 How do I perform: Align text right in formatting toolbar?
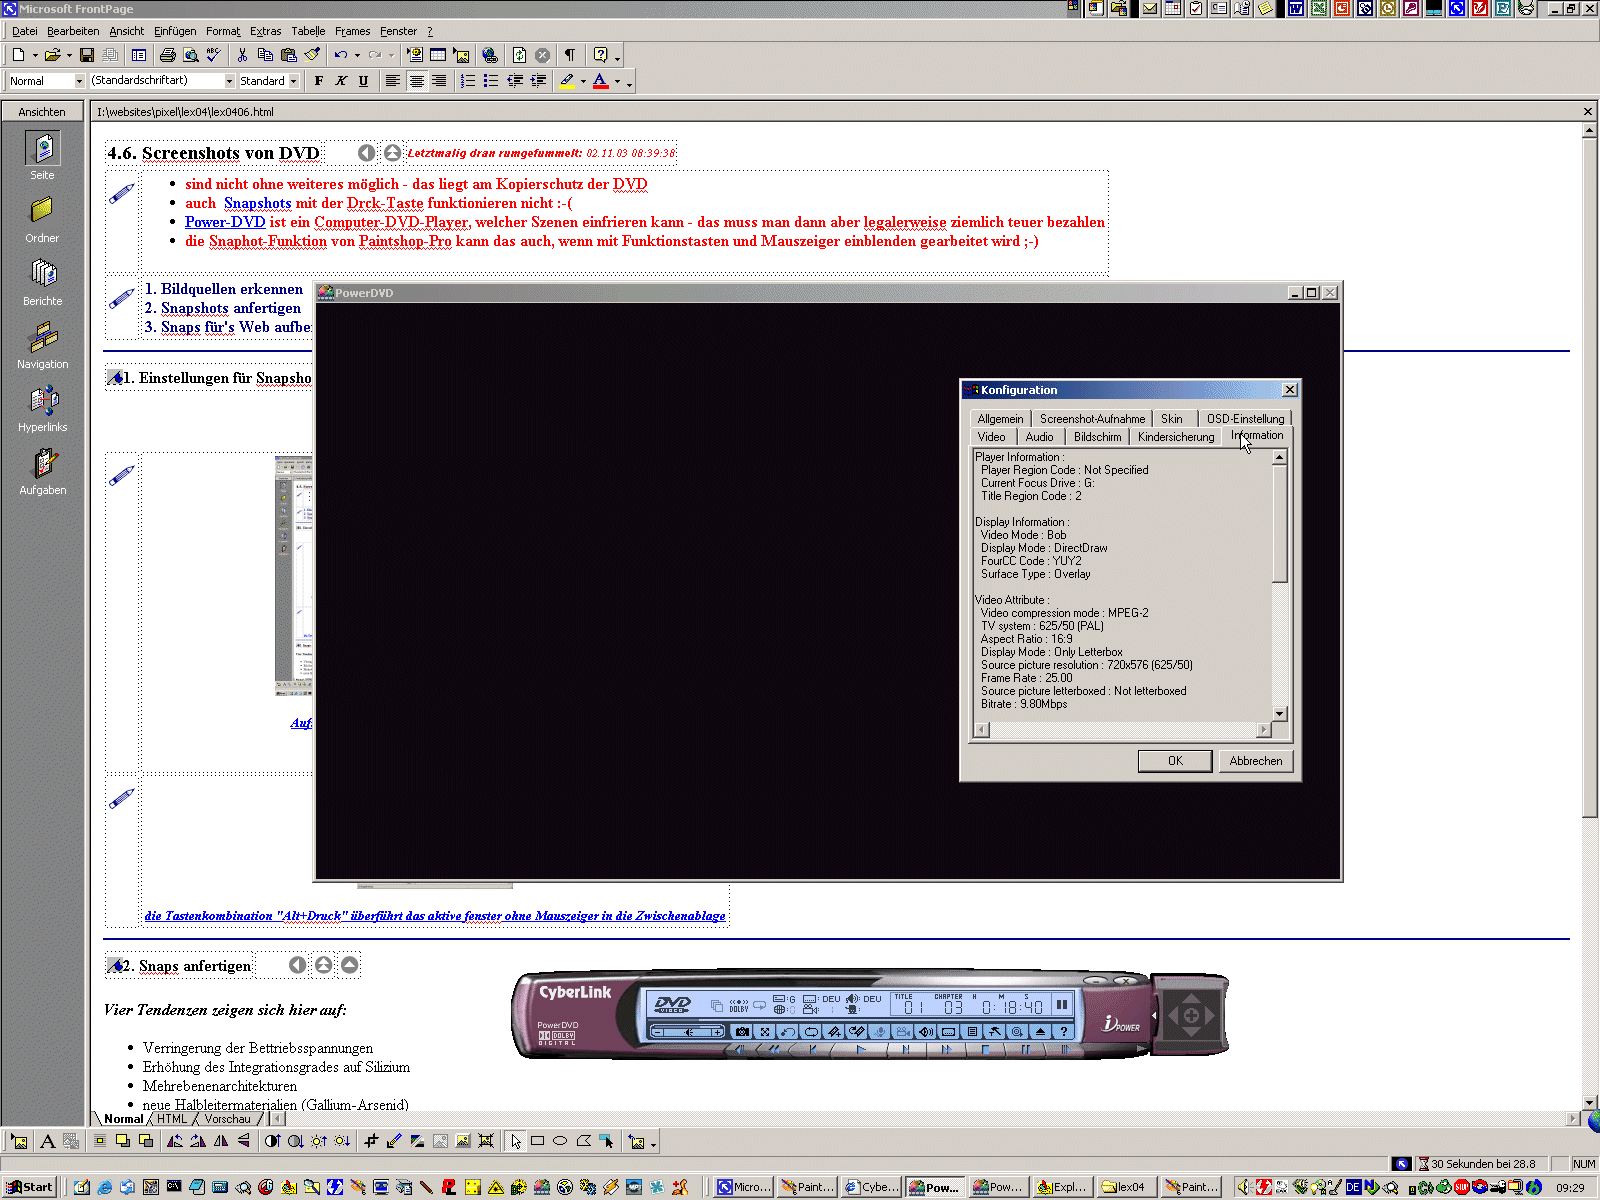(x=438, y=81)
